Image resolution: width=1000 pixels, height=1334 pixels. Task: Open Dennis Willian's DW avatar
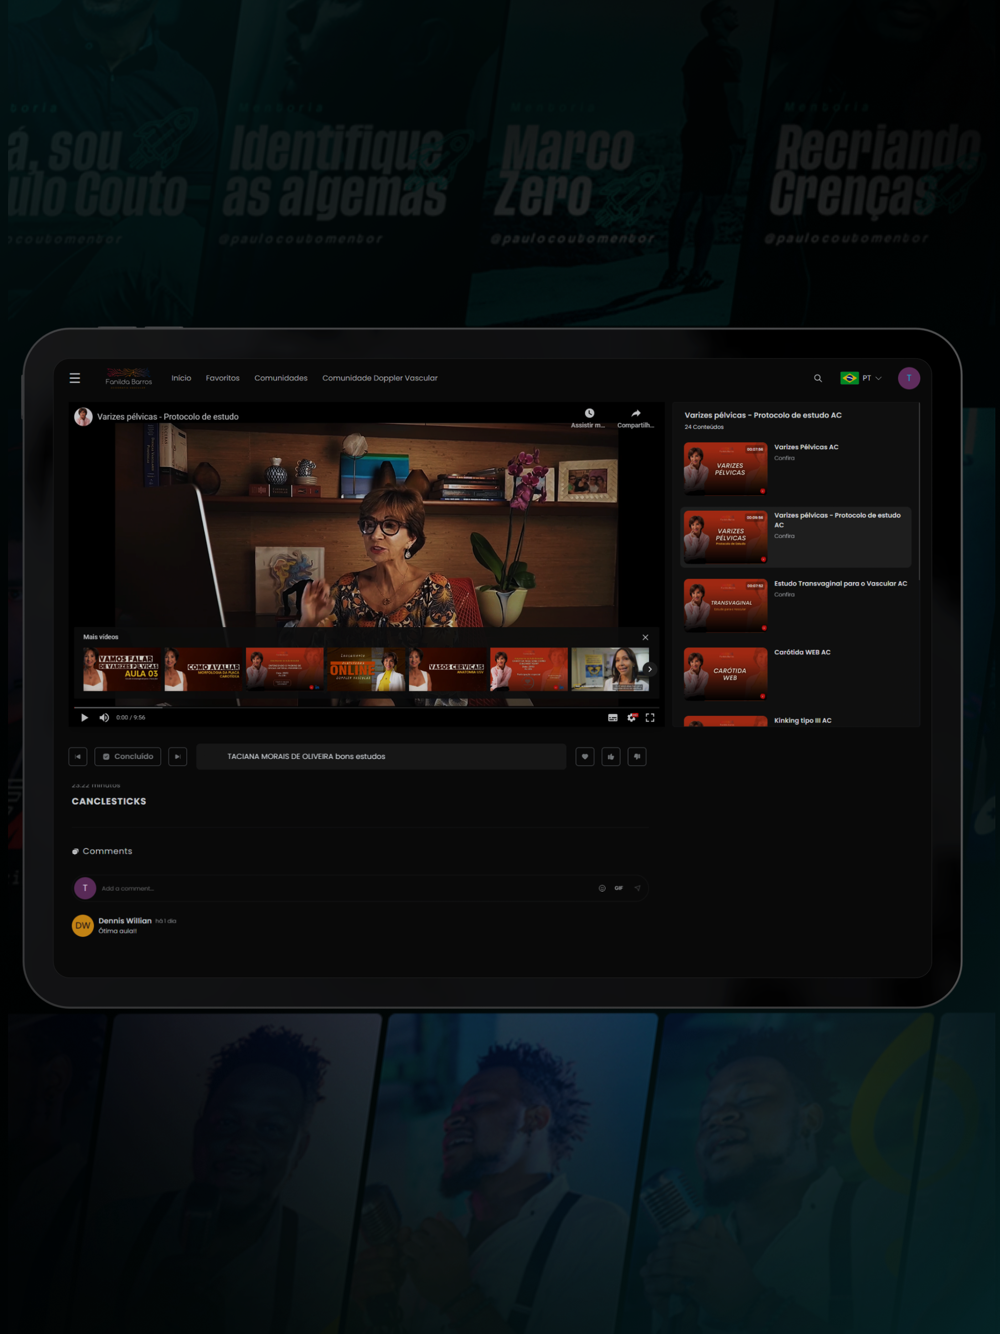click(83, 926)
